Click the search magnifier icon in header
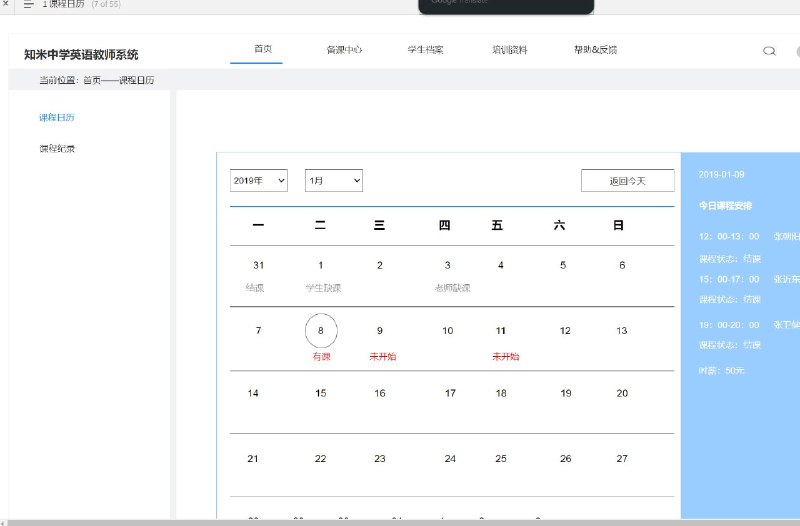This screenshot has width=800, height=526. click(x=769, y=51)
